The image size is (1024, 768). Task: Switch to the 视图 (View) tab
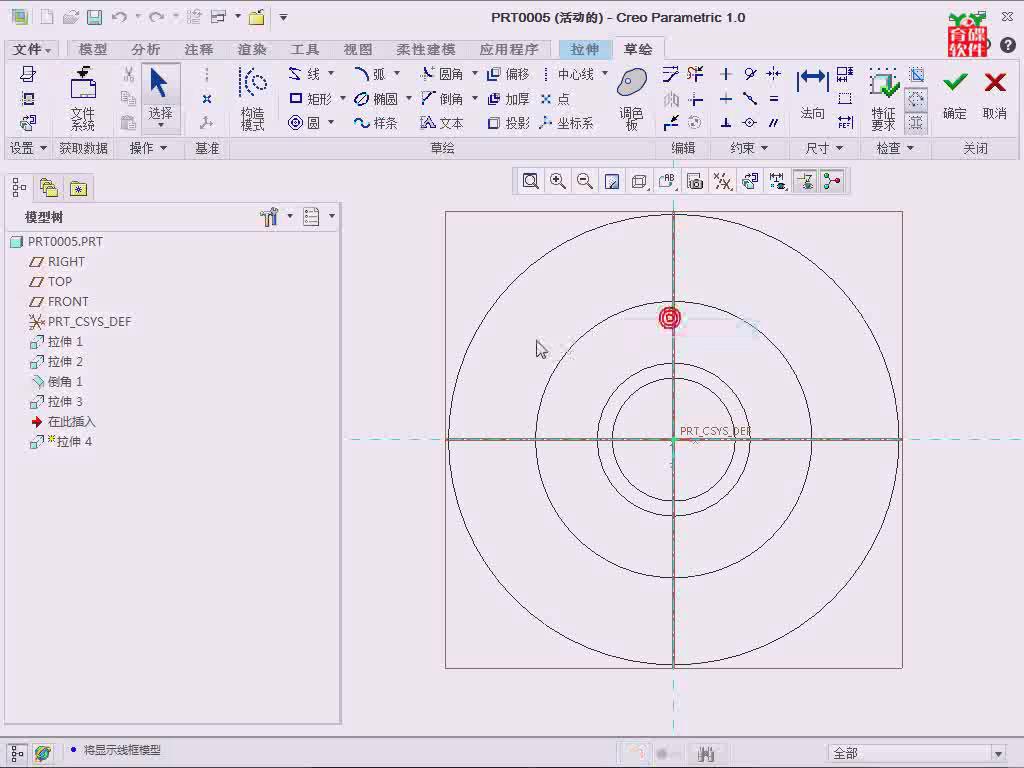pyautogui.click(x=358, y=50)
